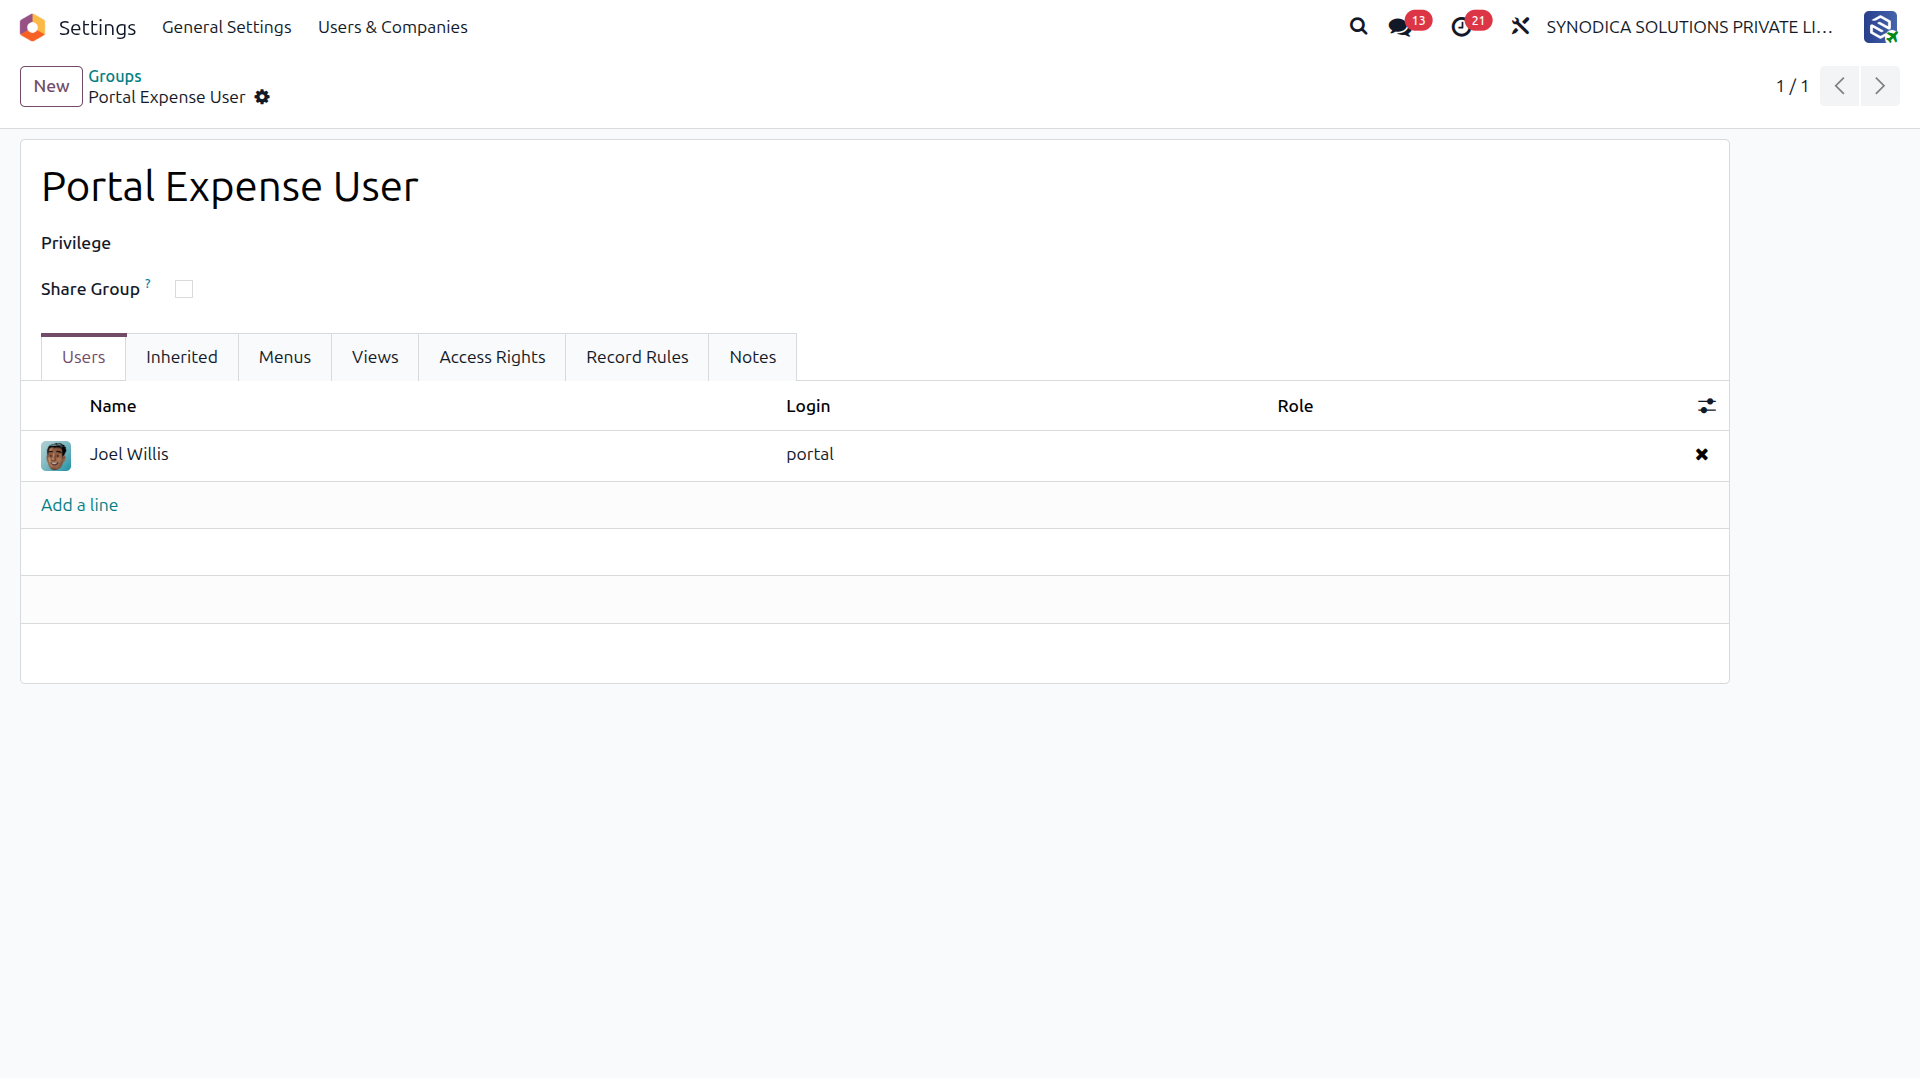Add a line to users list

(x=79, y=505)
